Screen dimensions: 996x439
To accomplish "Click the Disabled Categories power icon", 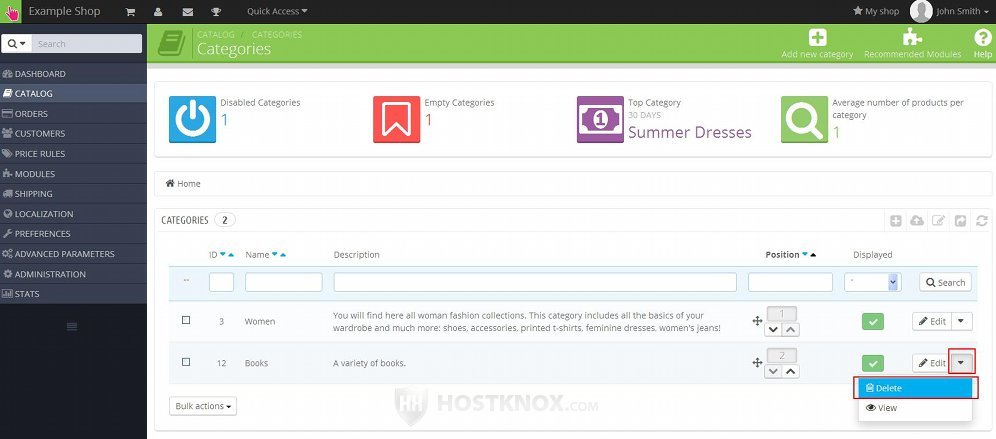I will pyautogui.click(x=192, y=119).
